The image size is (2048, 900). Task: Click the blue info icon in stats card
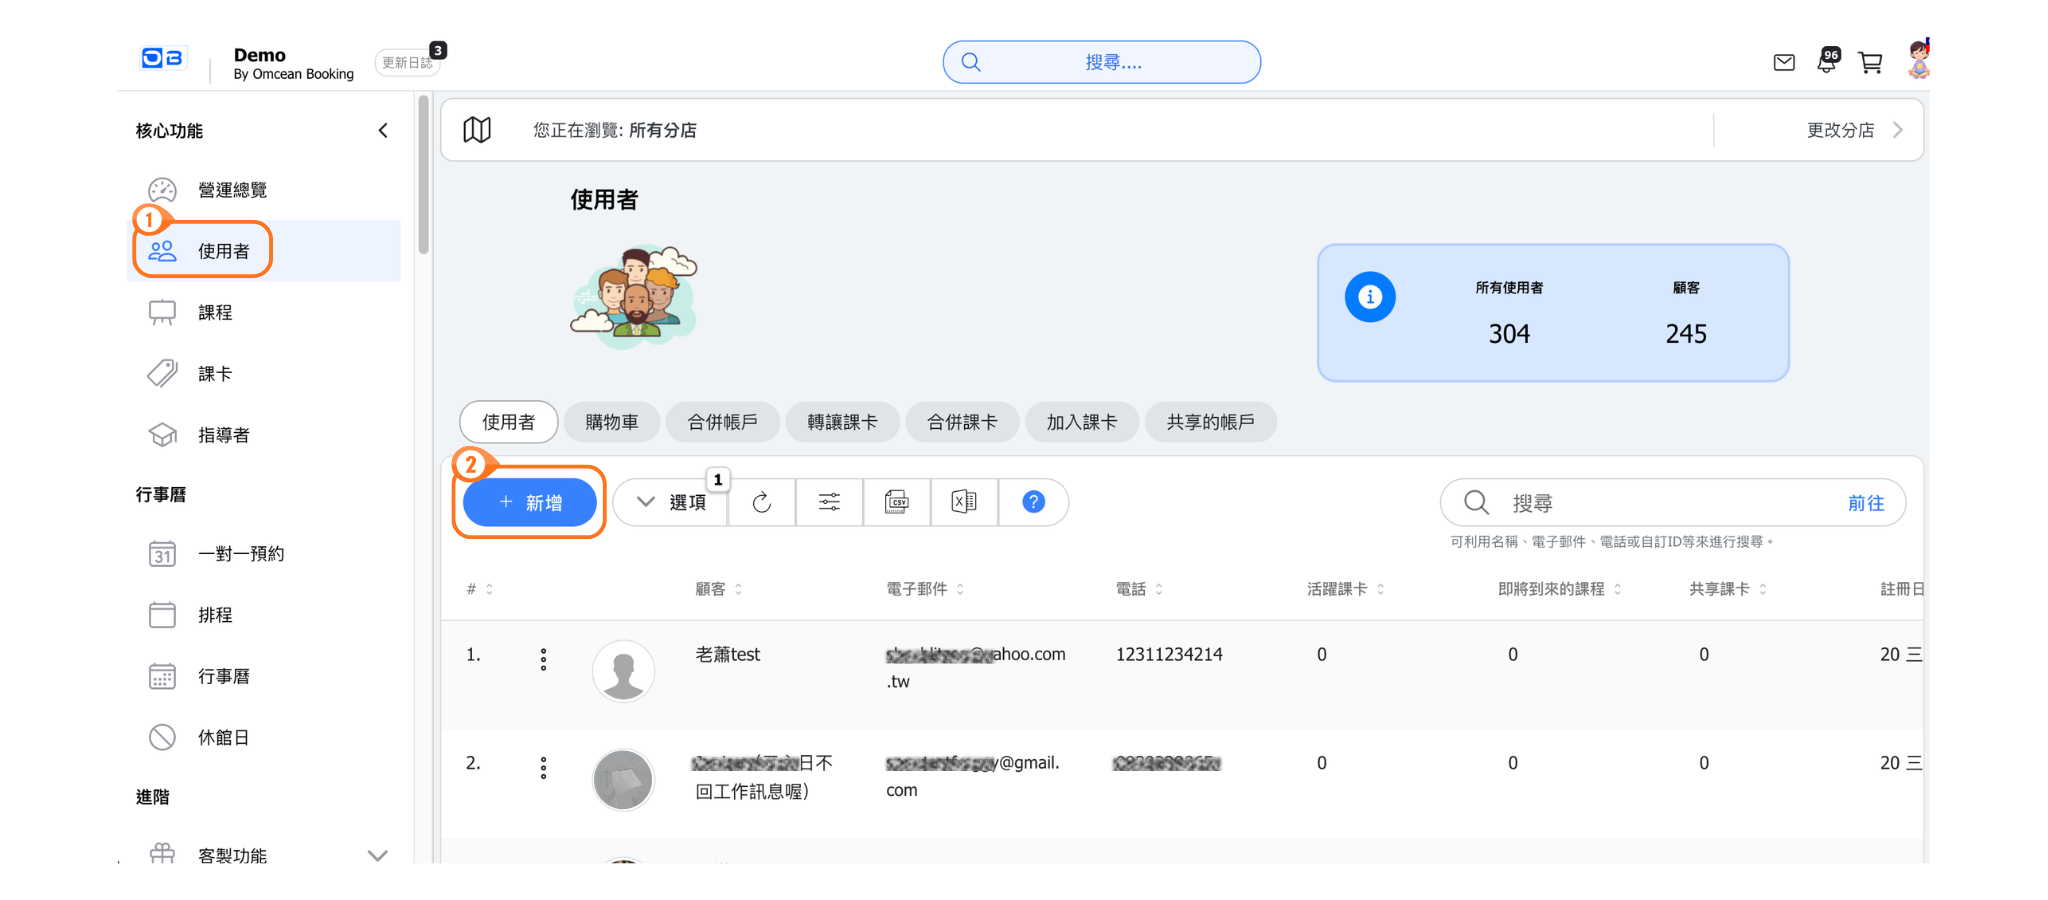(1370, 297)
